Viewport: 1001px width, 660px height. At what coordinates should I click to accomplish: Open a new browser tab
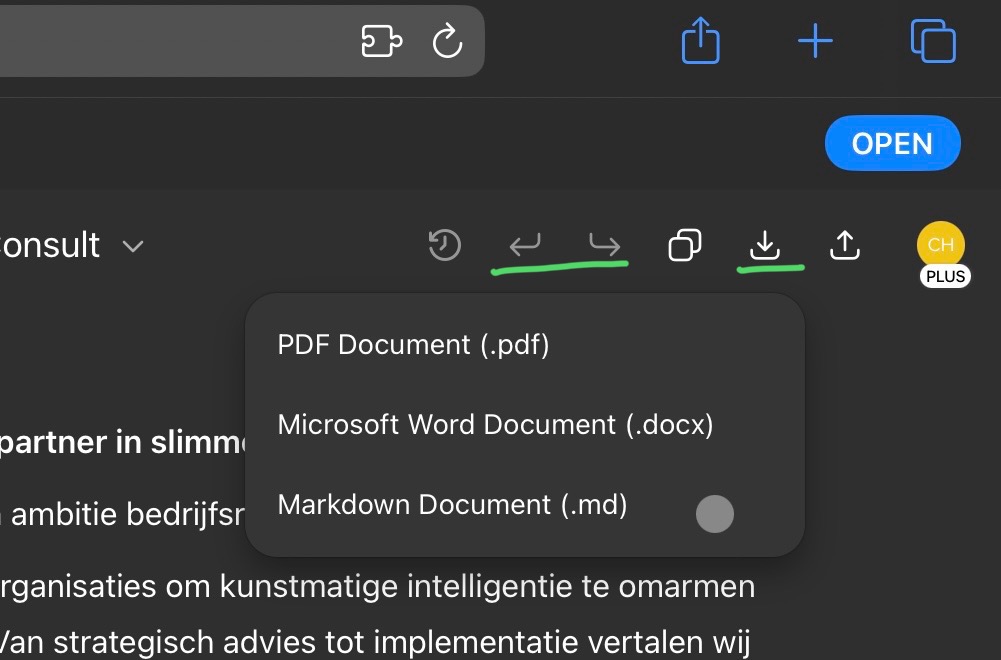pyautogui.click(x=815, y=42)
